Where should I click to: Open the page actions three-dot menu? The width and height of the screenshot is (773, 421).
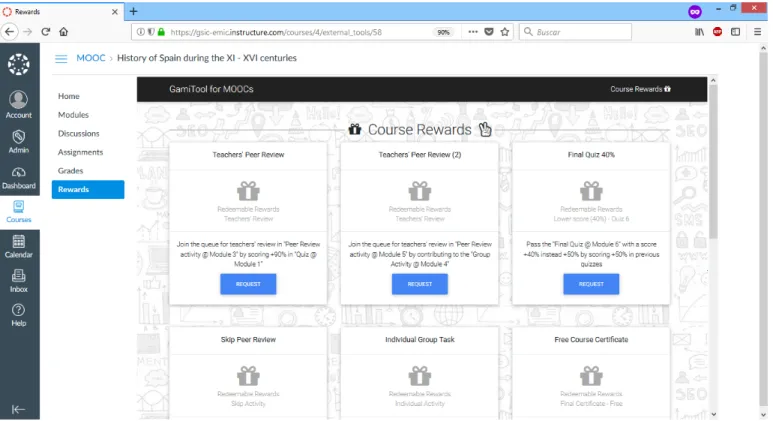pyautogui.click(x=473, y=32)
